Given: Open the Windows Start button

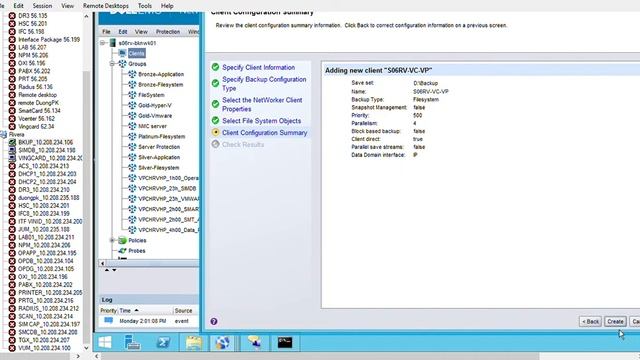Looking at the screenshot, I should [x=105, y=342].
